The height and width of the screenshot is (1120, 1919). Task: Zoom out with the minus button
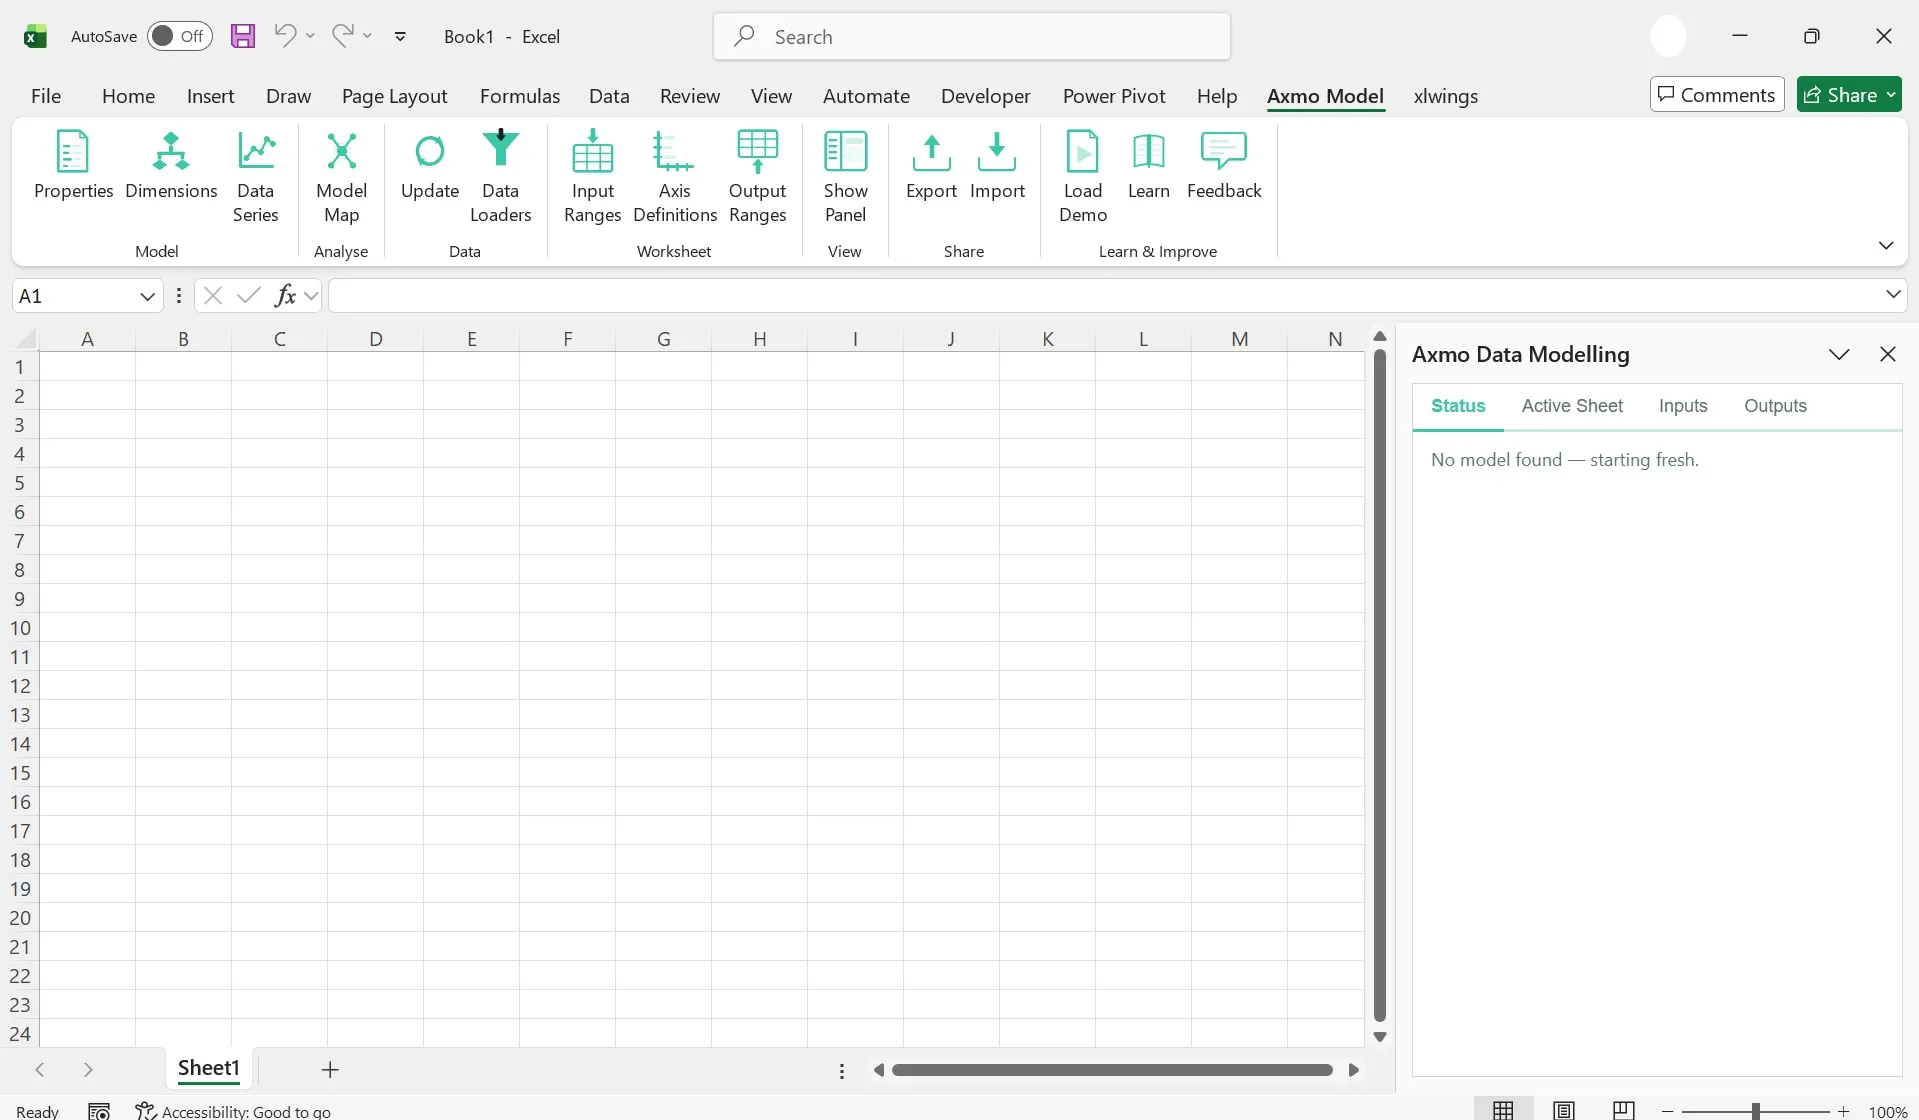point(1667,1111)
